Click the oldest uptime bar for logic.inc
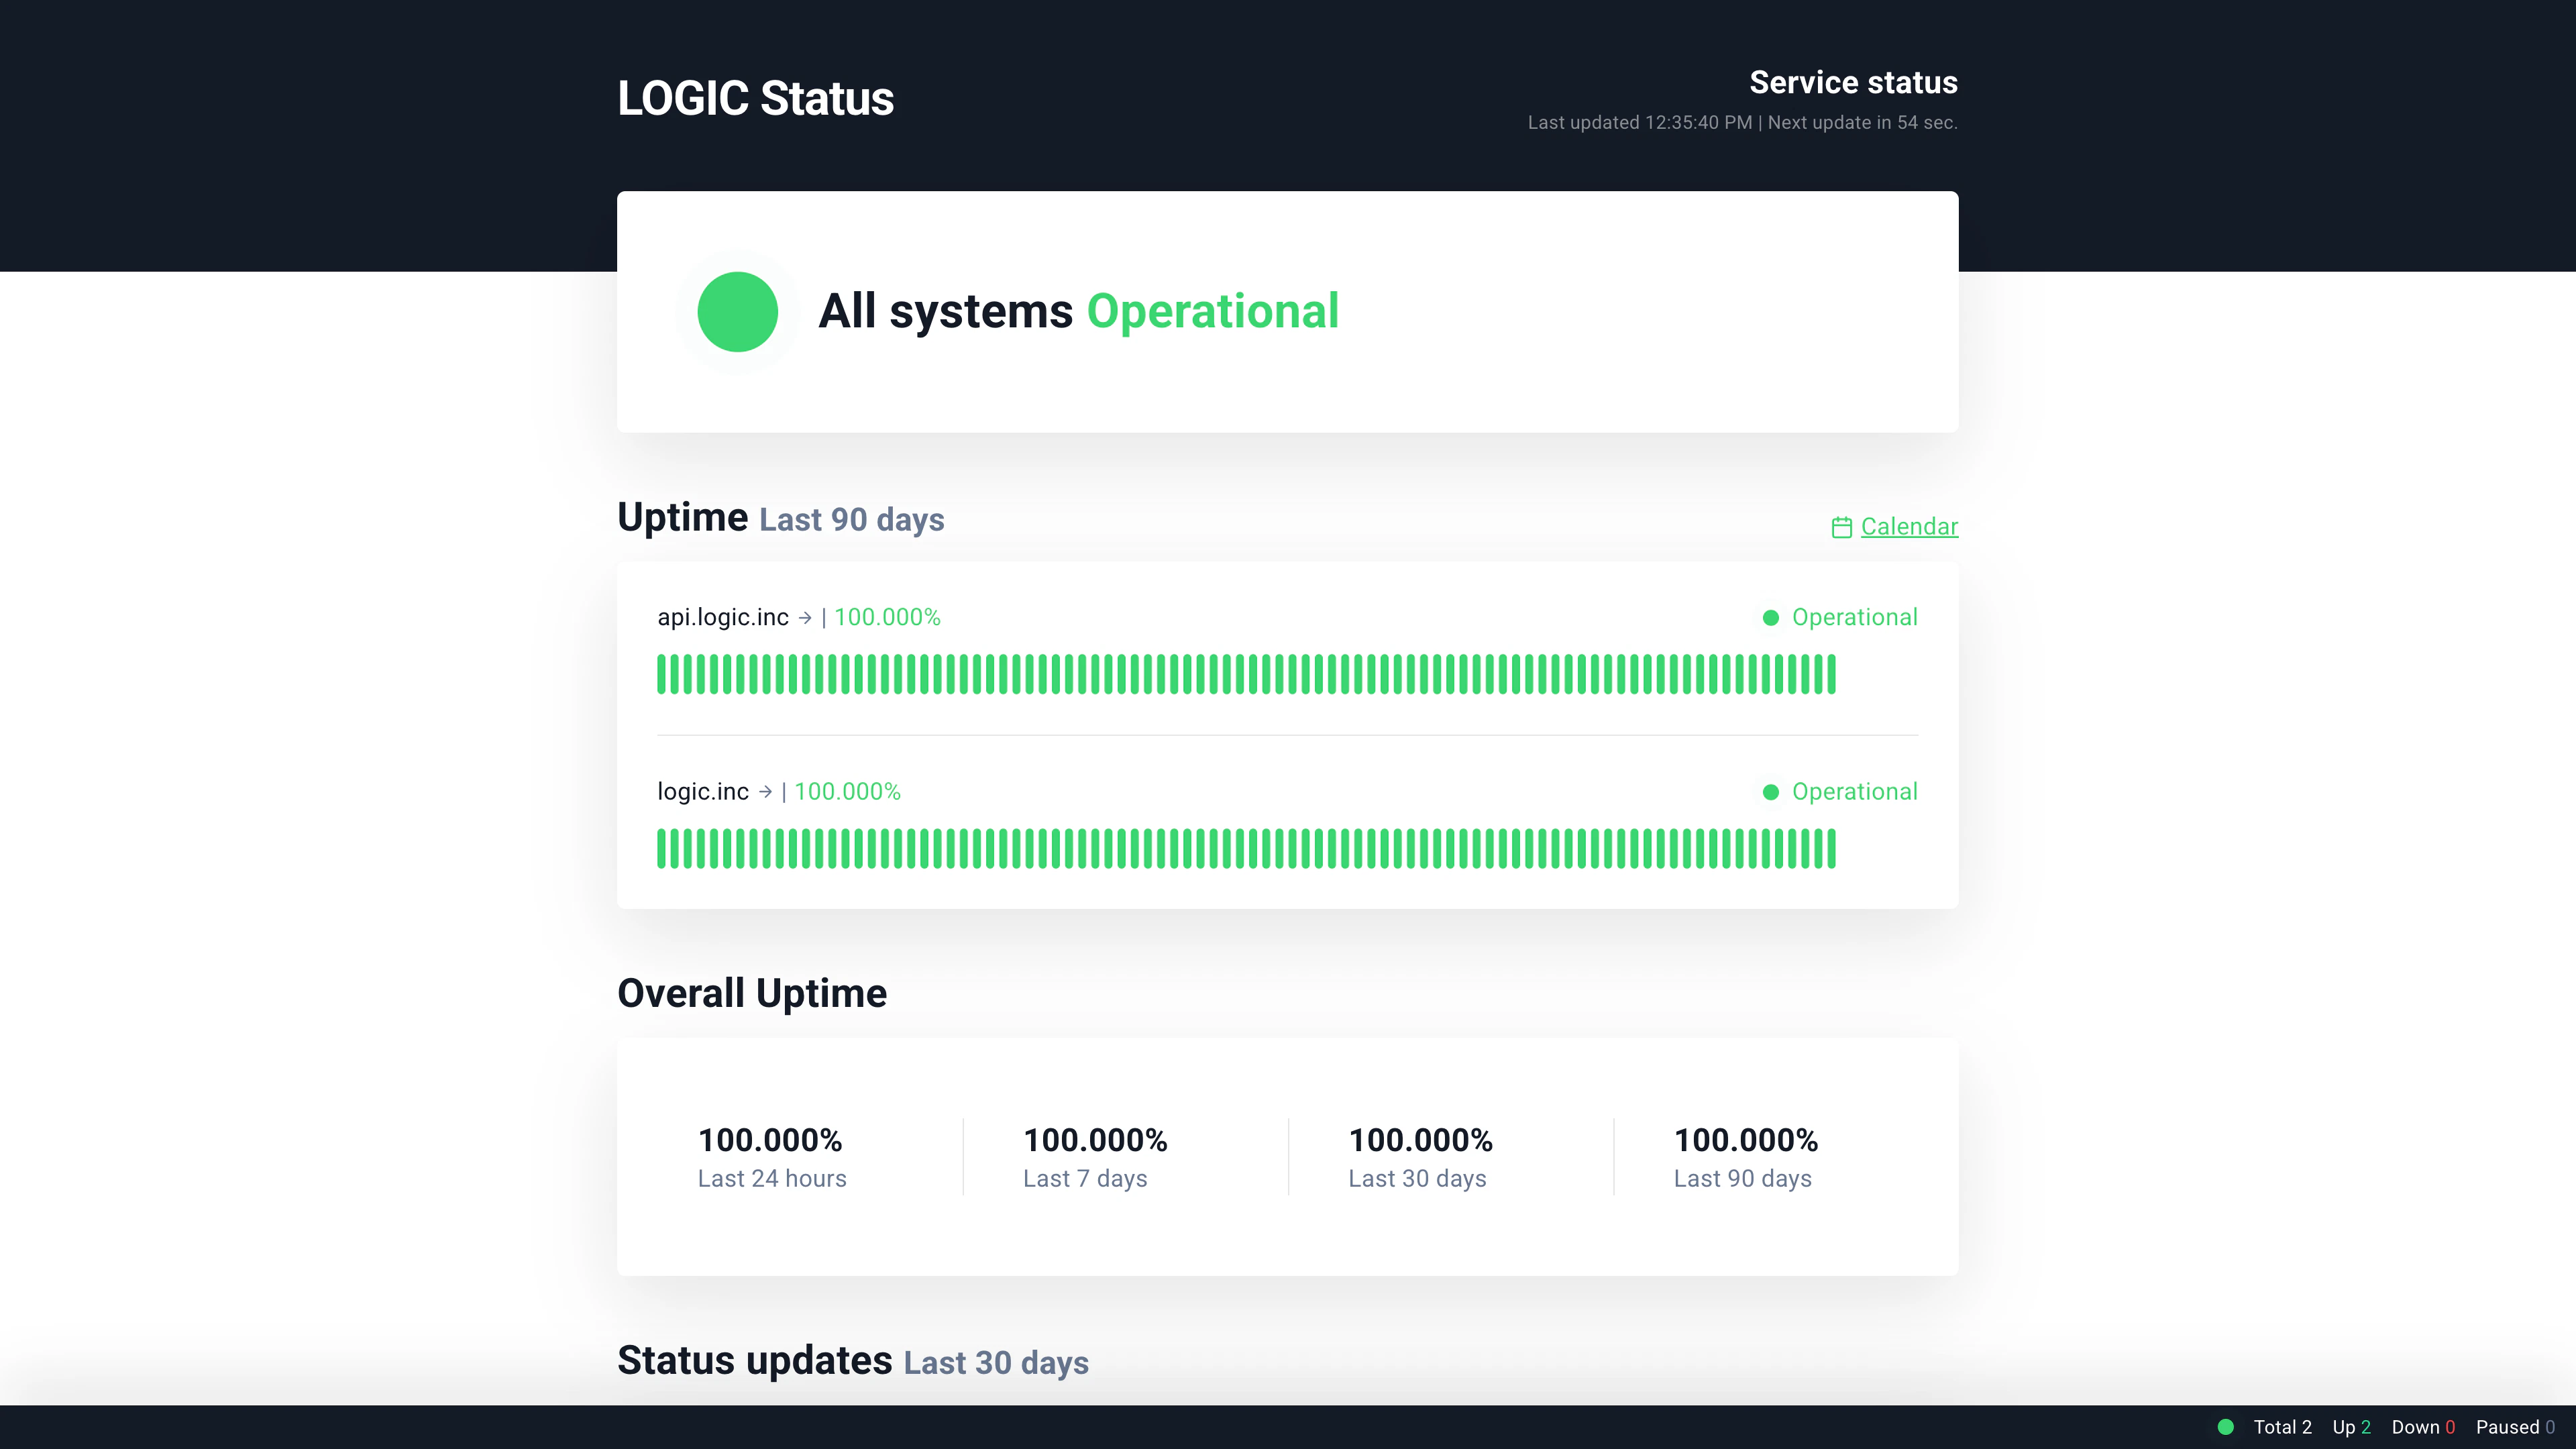Screen dimensions: 2576x1449 tap(662, 849)
